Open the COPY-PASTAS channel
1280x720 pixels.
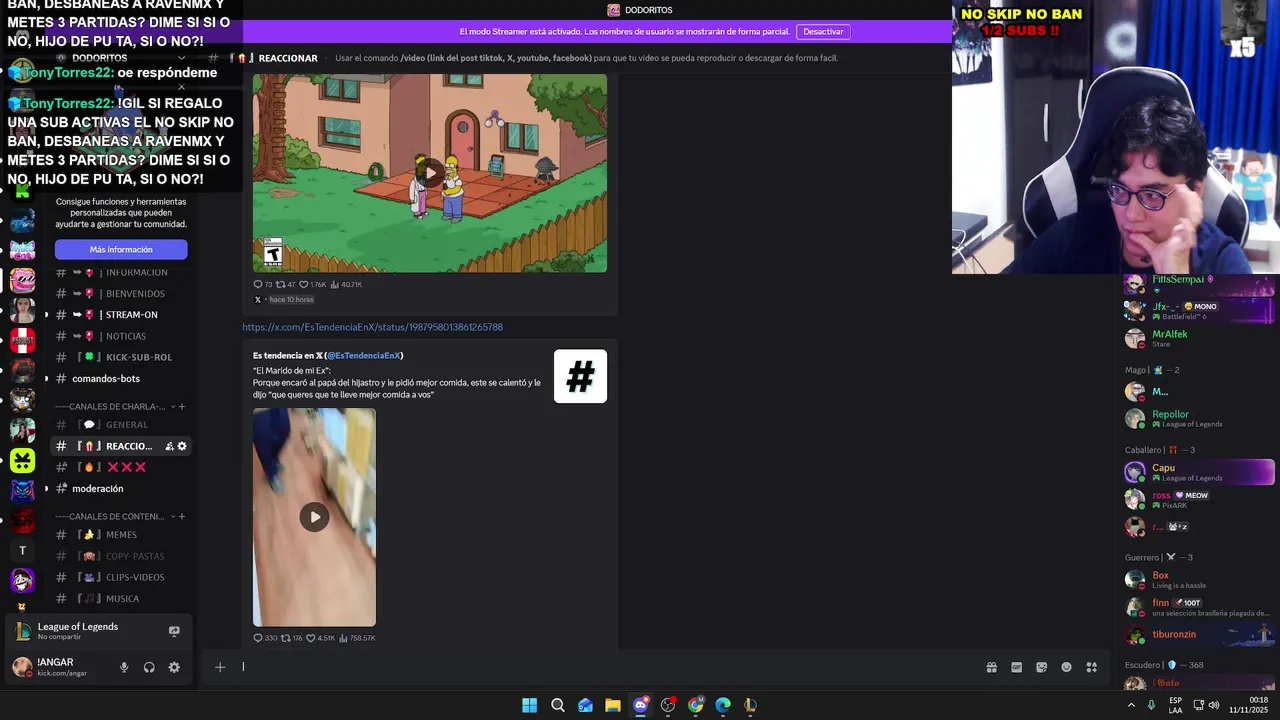coord(121,556)
